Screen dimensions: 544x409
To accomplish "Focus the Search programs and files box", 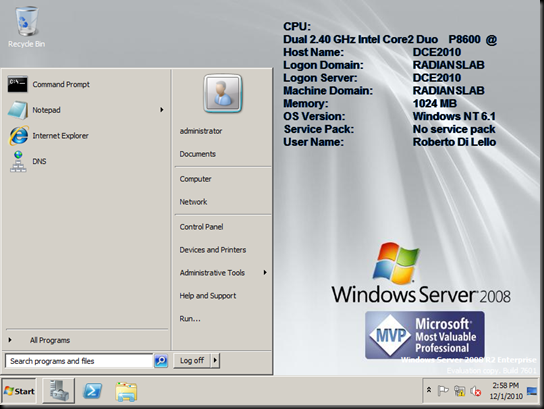I will point(79,361).
